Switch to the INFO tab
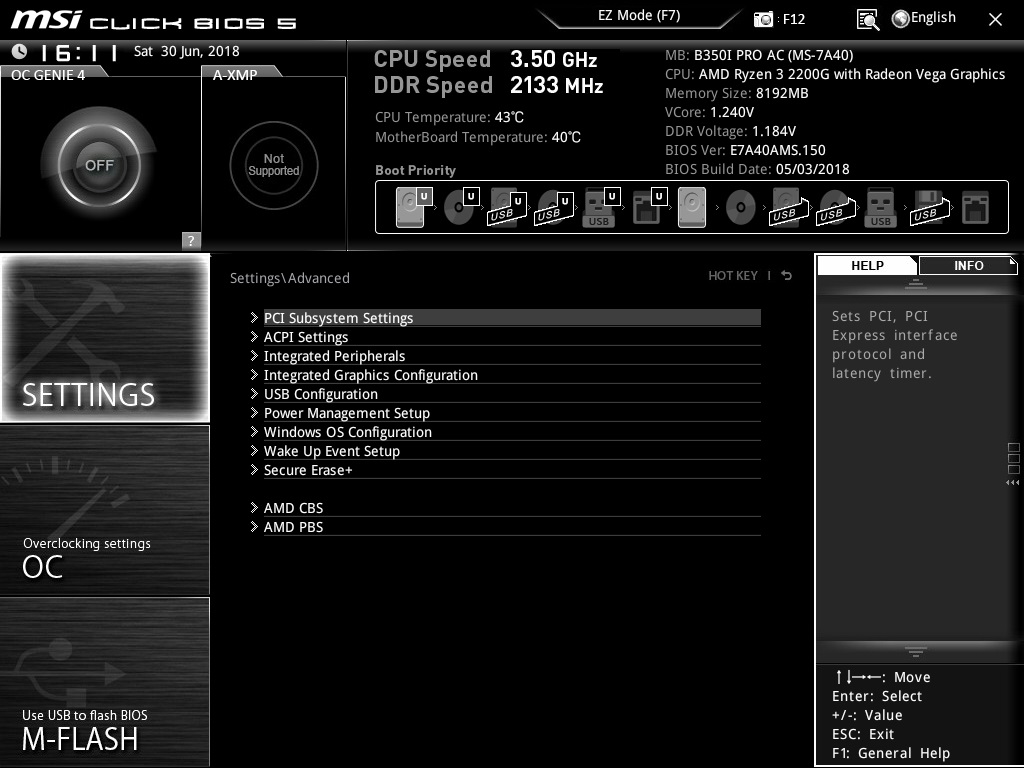 tap(968, 265)
